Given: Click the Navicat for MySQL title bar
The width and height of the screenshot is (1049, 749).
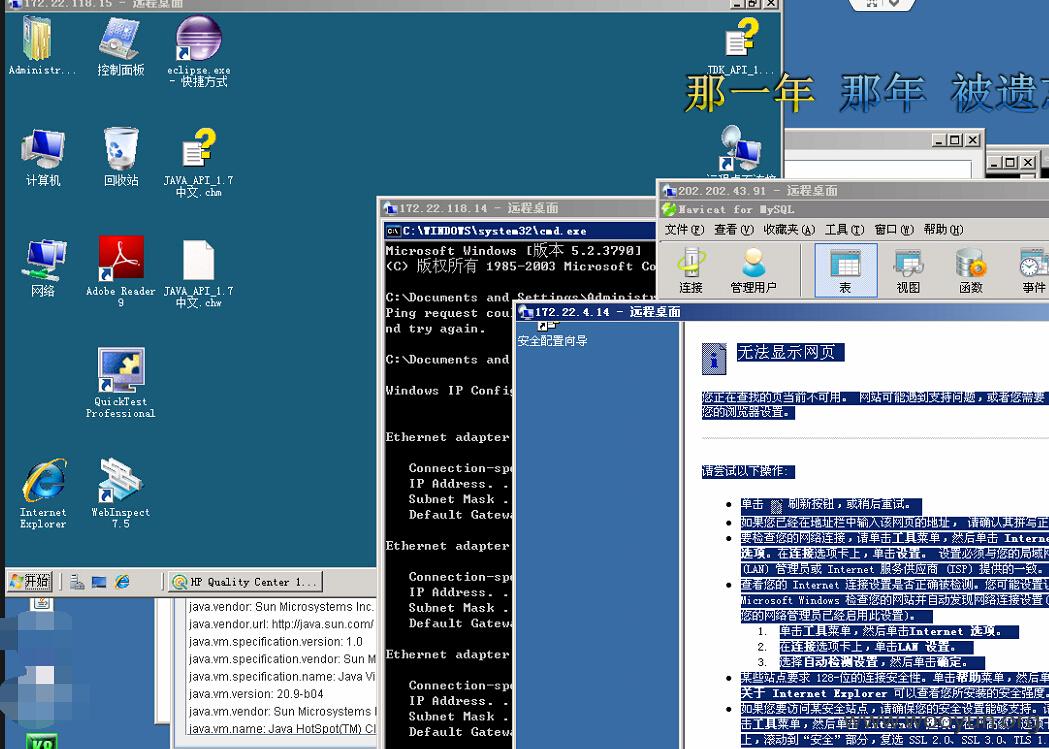Looking at the screenshot, I should [x=855, y=209].
